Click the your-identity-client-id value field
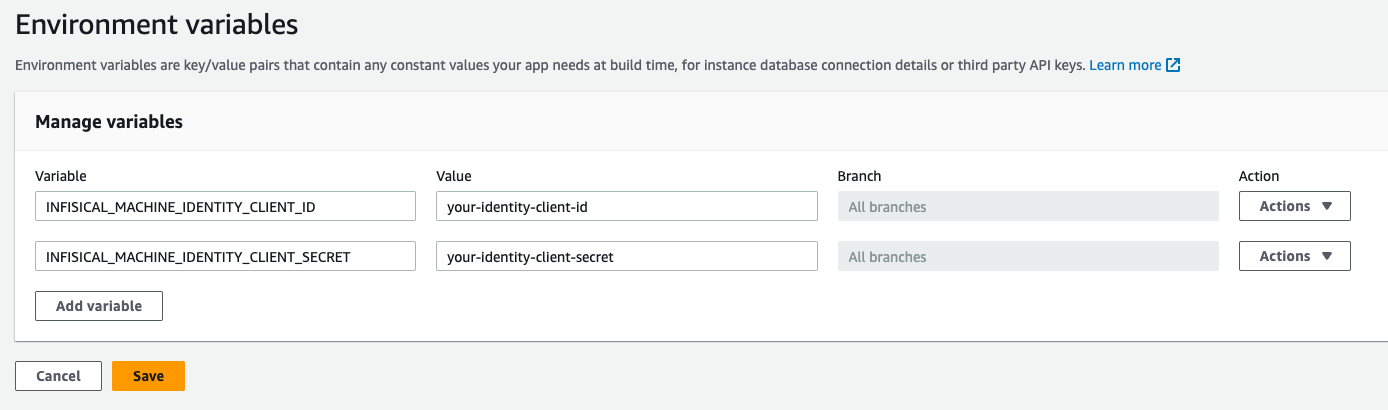This screenshot has width=1388, height=410. 627,206
